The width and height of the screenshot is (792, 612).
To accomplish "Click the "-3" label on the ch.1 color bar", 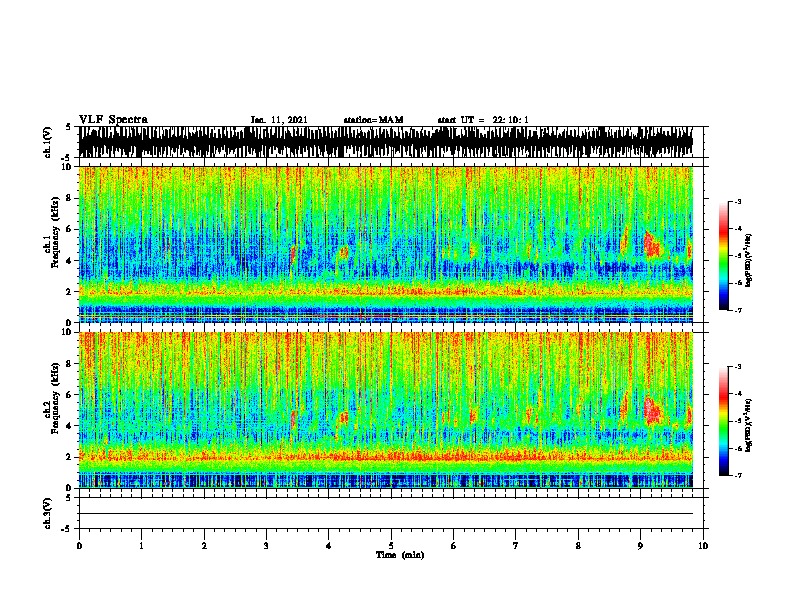I will pos(737,201).
